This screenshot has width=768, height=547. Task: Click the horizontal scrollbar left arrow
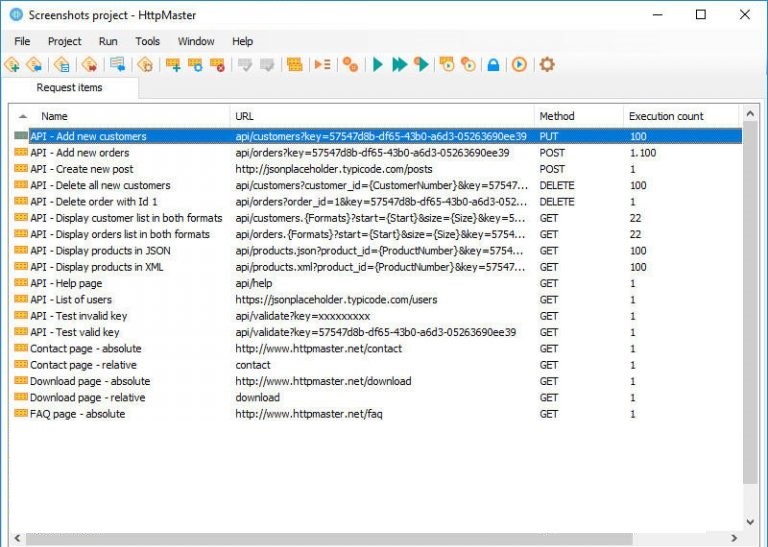(18, 538)
